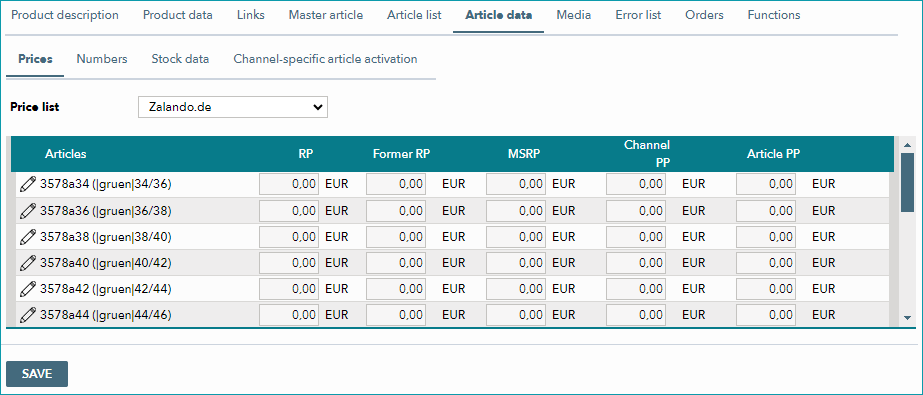Image resolution: width=923 pixels, height=395 pixels.
Task: Select the Prices sub-tab
Action: (x=35, y=59)
